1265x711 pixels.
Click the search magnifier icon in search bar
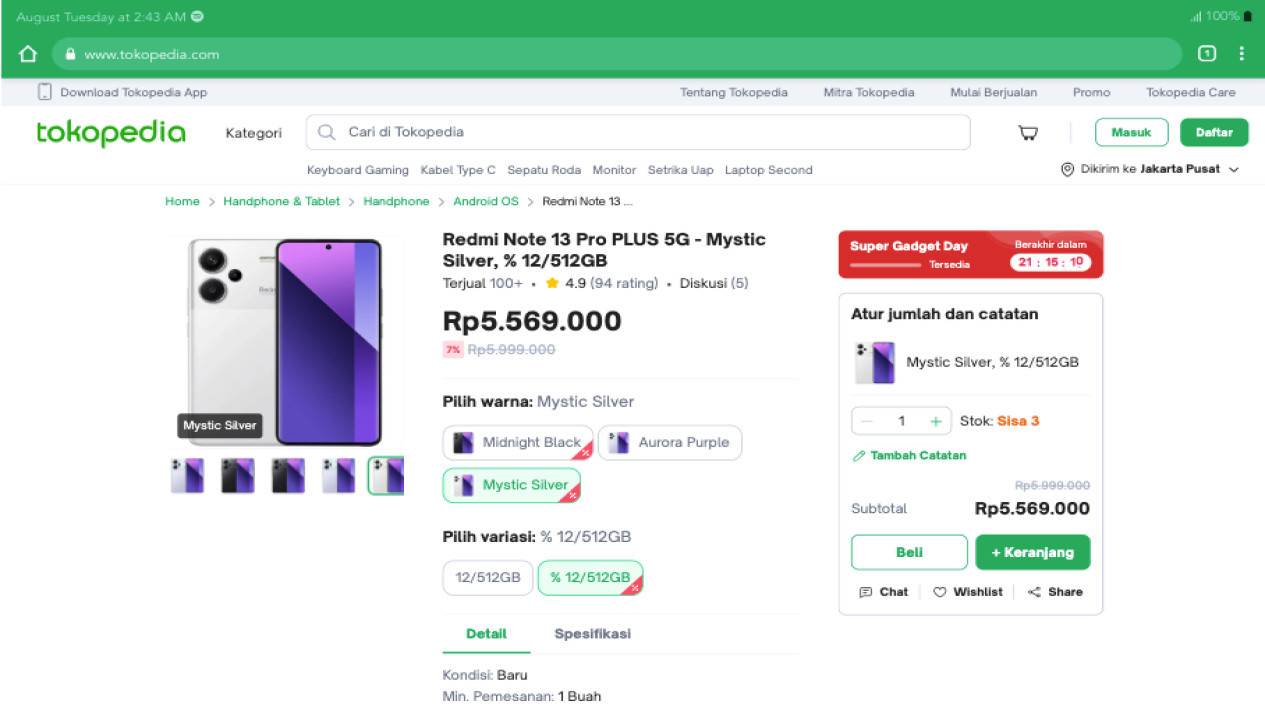(326, 132)
